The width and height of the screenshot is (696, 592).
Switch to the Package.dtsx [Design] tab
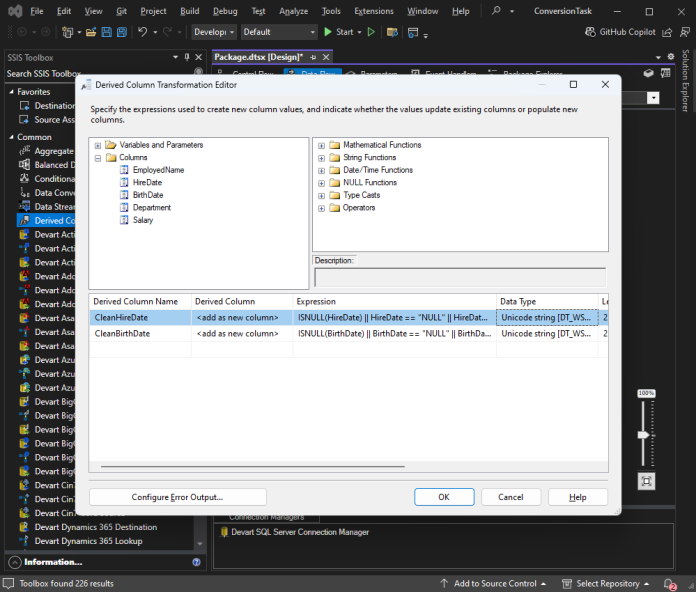pyautogui.click(x=258, y=57)
